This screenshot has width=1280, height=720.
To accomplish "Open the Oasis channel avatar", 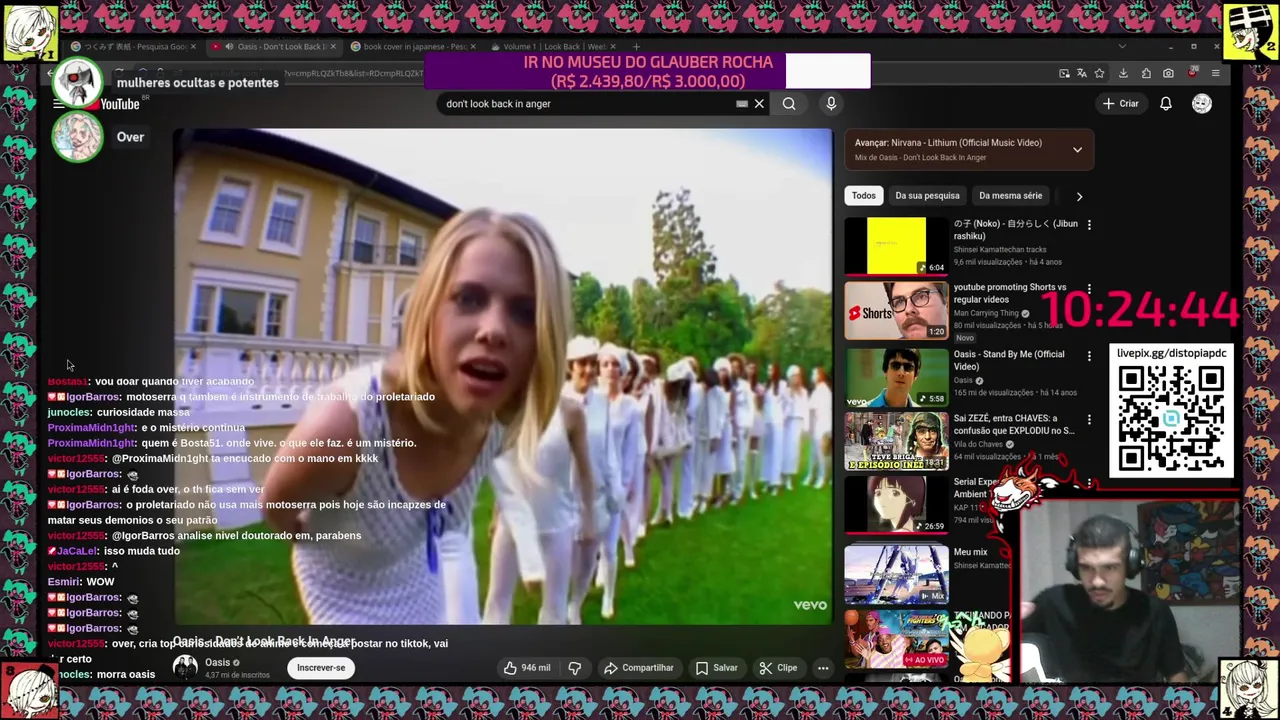I will [185, 668].
